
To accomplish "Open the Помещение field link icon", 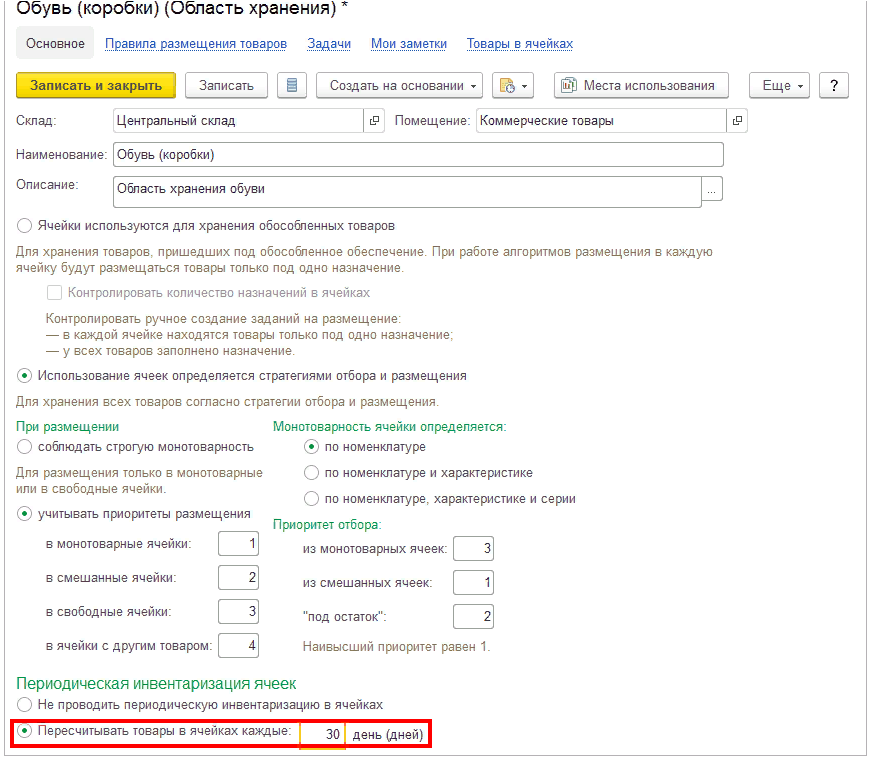I will 737,121.
